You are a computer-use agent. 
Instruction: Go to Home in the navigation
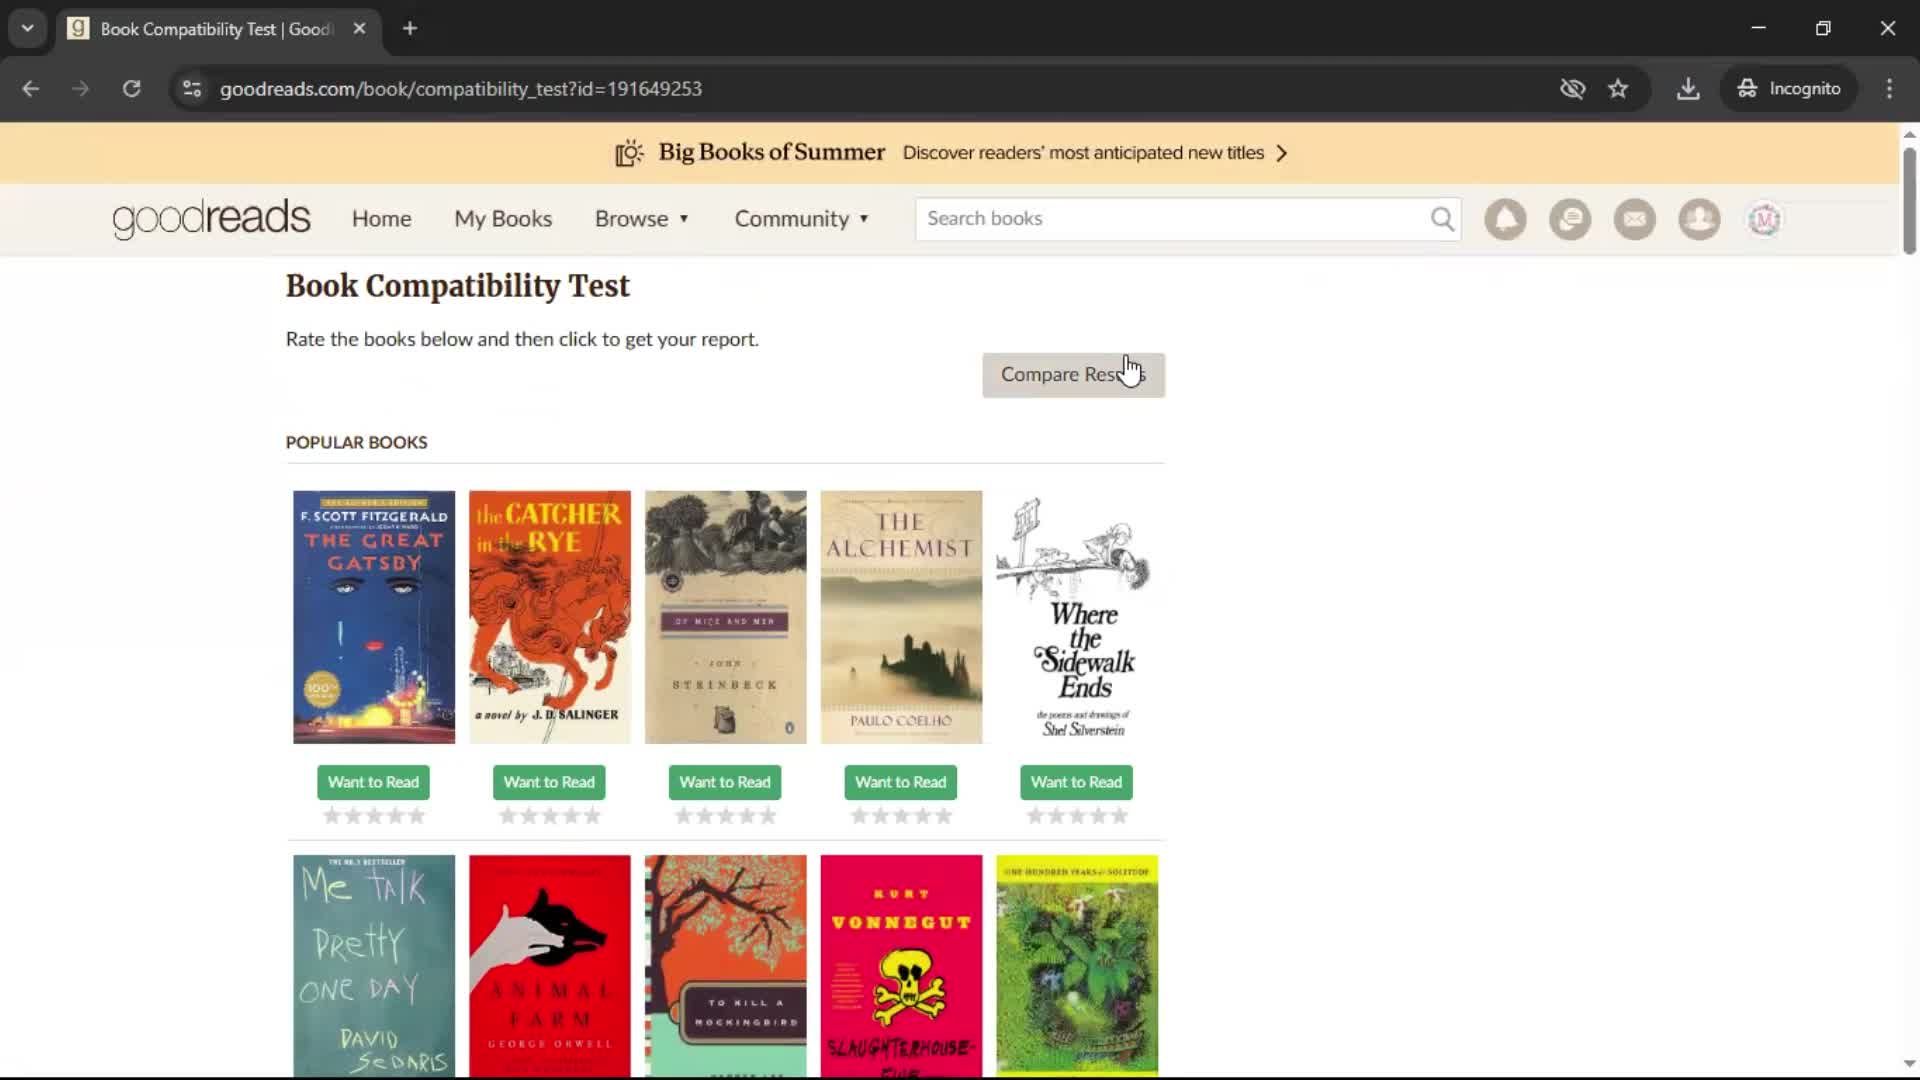[381, 219]
